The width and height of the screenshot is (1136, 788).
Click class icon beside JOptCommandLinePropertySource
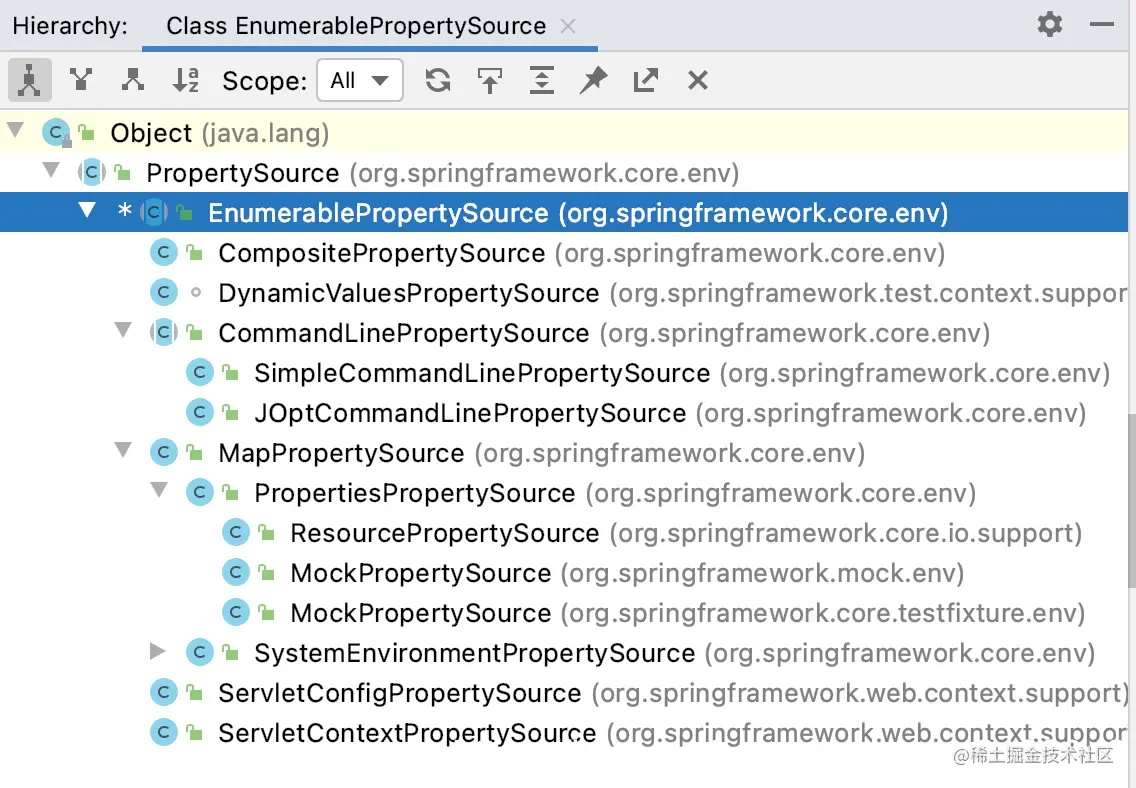pos(199,413)
